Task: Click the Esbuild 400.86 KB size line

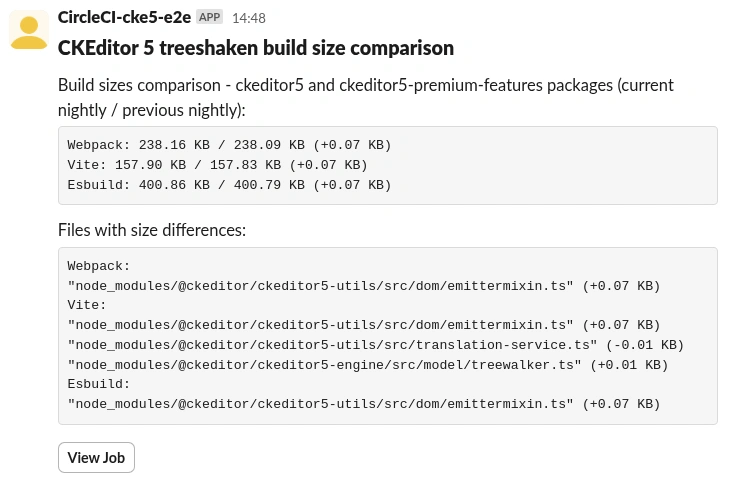Action: (x=229, y=185)
